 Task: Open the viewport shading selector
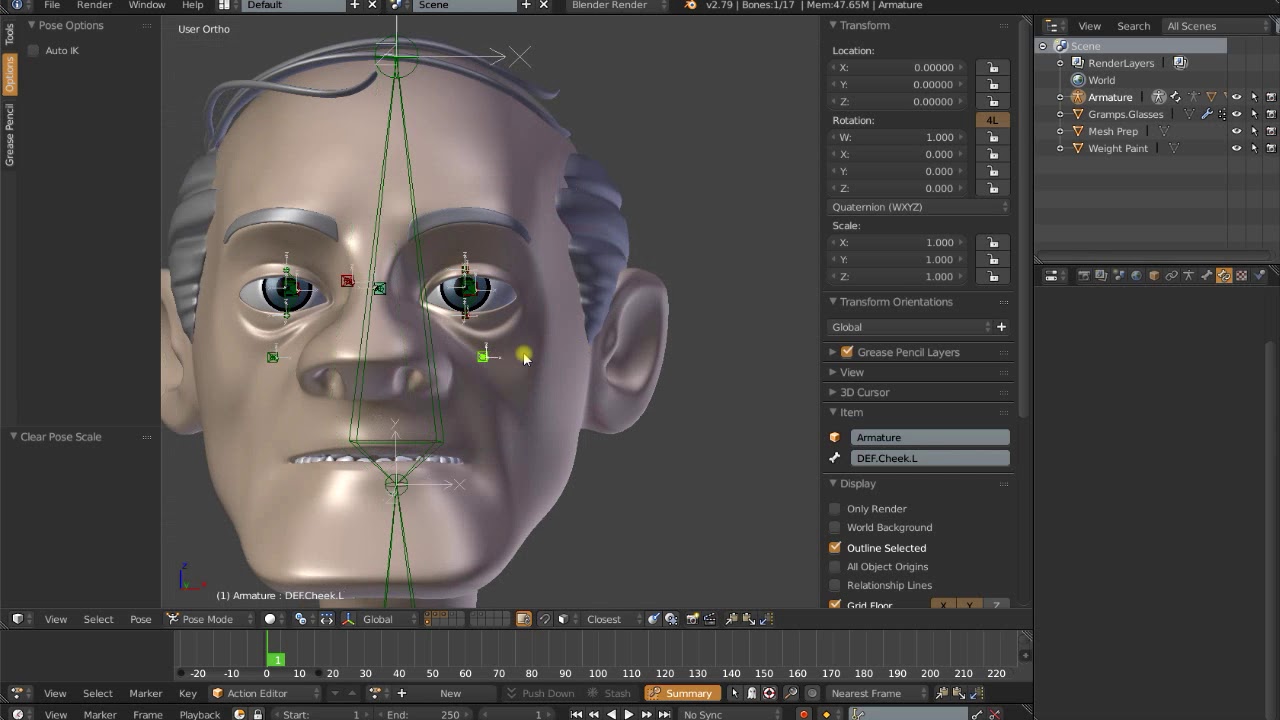(274, 619)
